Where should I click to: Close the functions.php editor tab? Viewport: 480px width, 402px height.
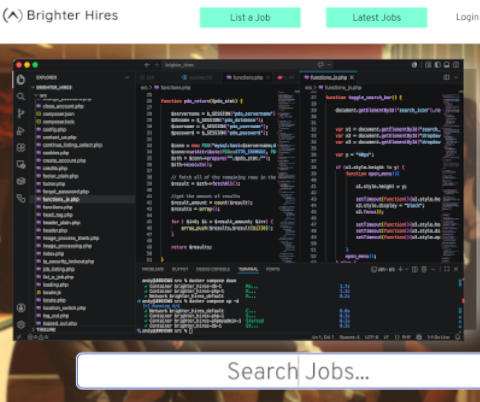pos(268,77)
